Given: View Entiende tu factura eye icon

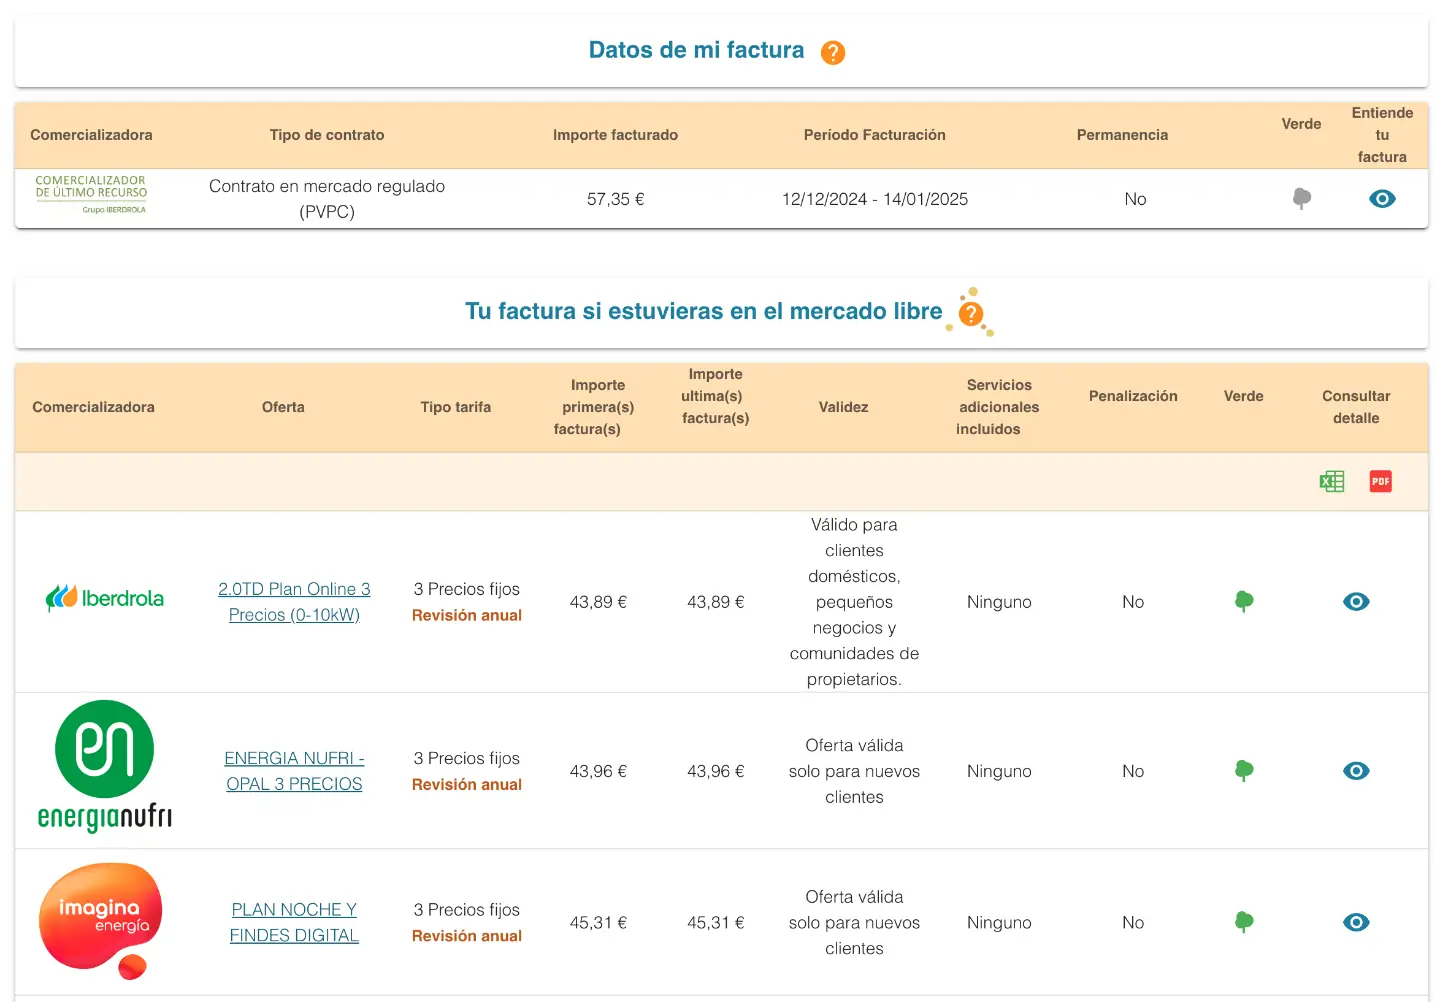Looking at the screenshot, I should [x=1382, y=198].
